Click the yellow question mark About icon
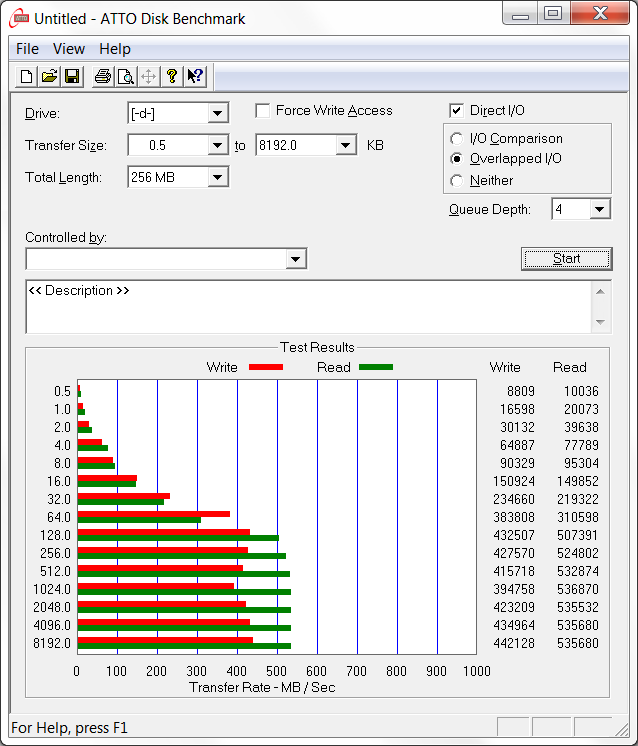638x746 pixels. [171, 77]
